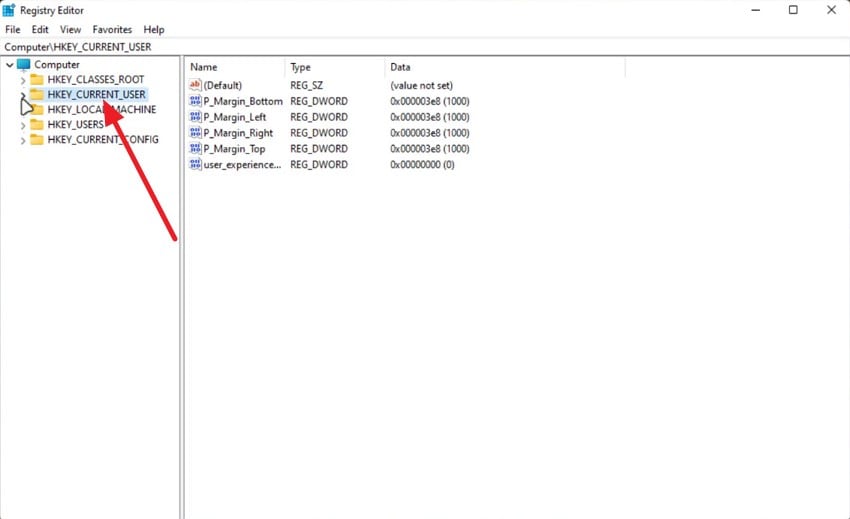This screenshot has height=519, width=850.
Task: Open the Favorites menu
Action: point(112,29)
